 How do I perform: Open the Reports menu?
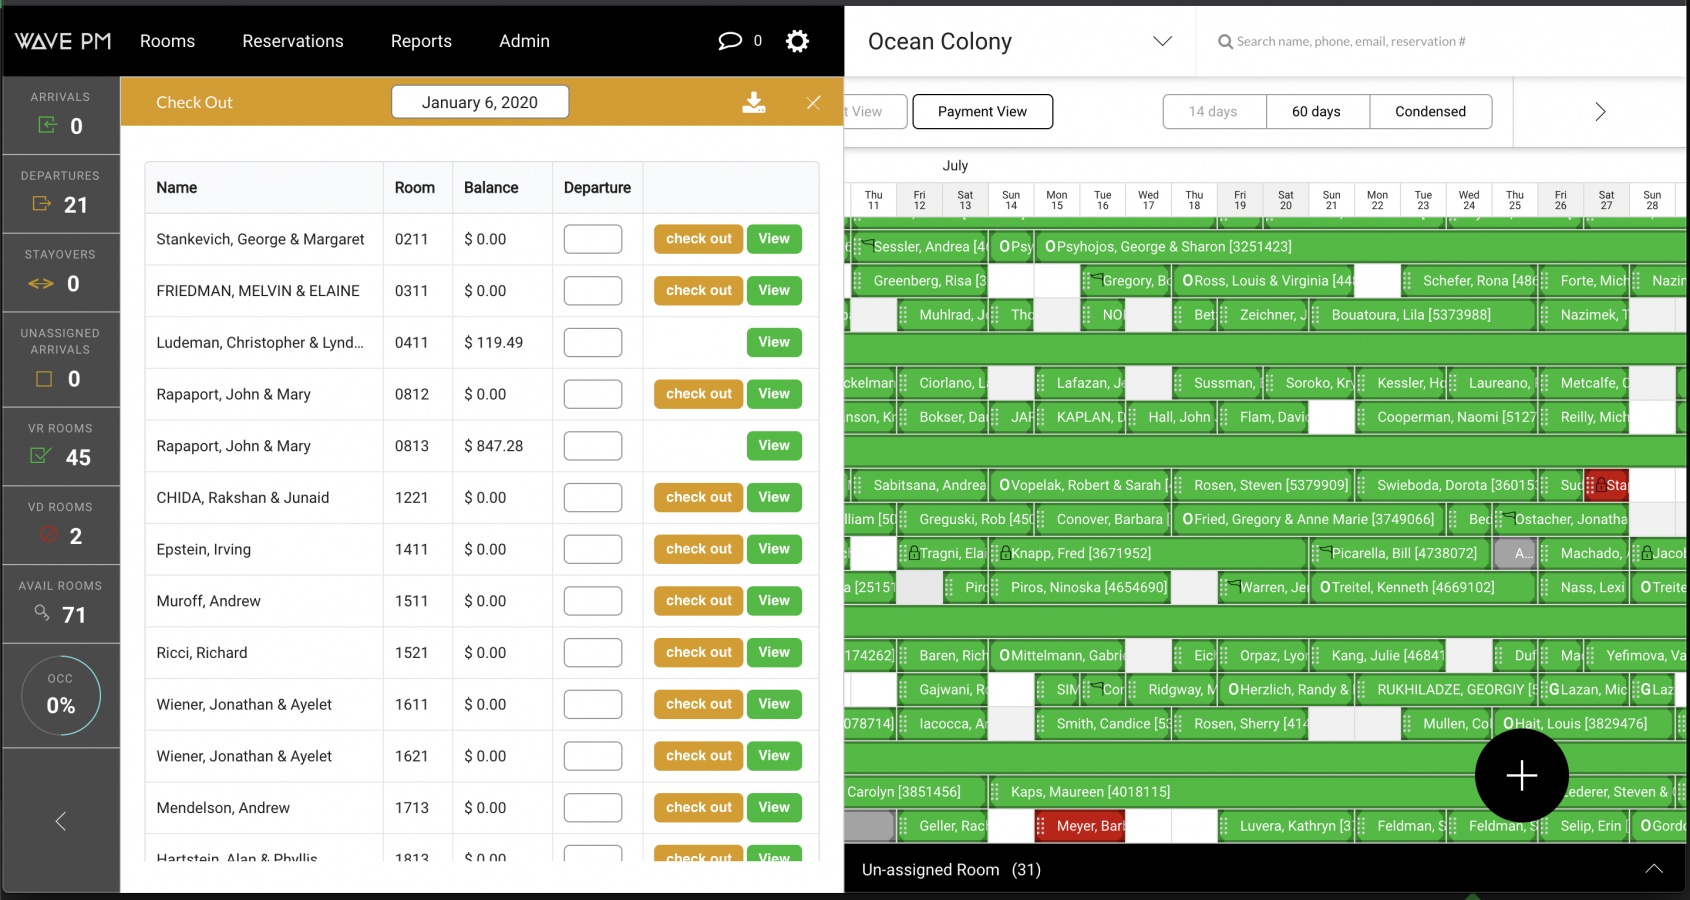click(421, 41)
